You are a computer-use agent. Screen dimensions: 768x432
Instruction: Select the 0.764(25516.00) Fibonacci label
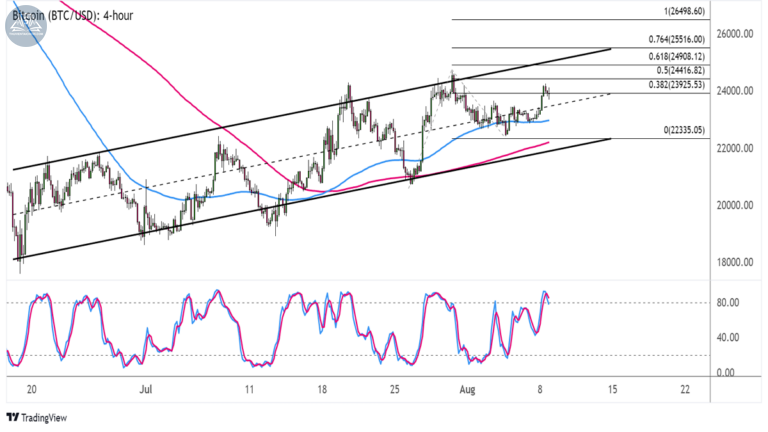tap(676, 39)
